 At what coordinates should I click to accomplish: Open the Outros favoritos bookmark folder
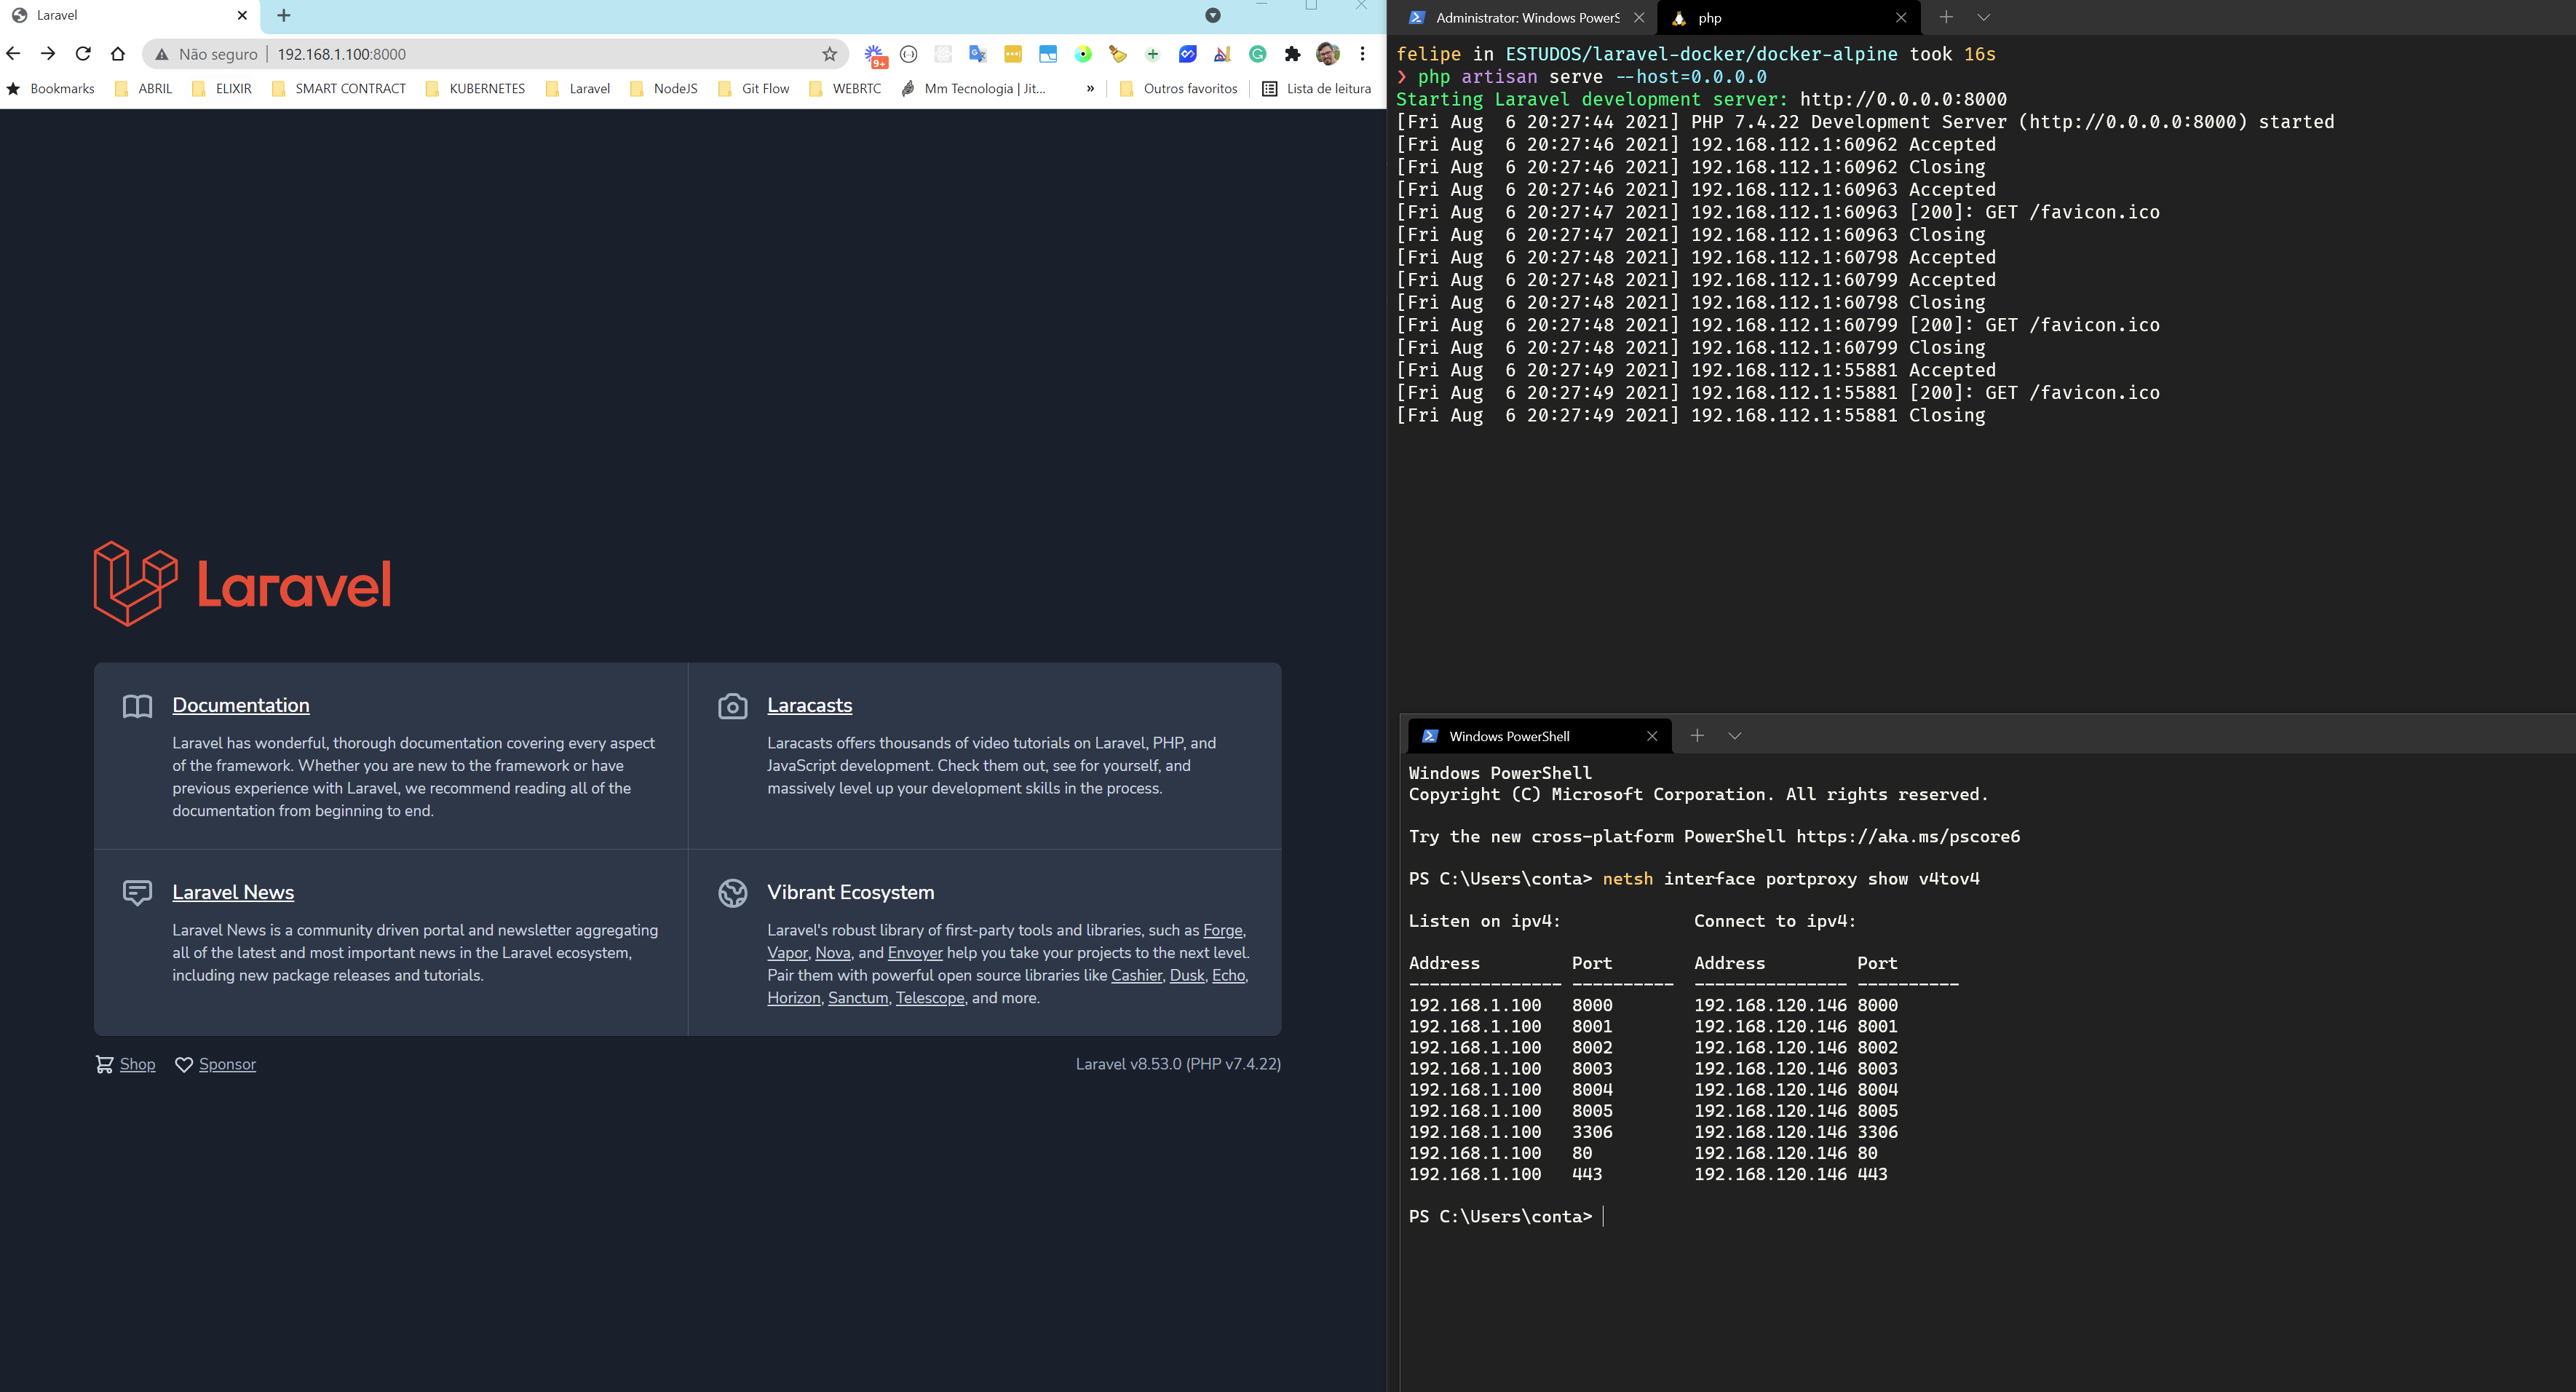tap(1179, 88)
